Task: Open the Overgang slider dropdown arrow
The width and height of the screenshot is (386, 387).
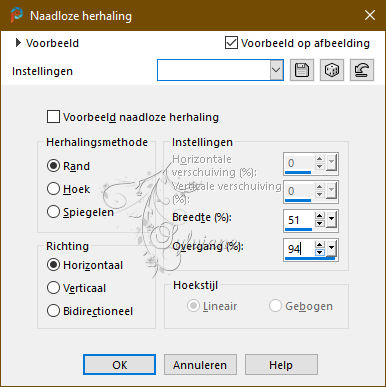Action: pos(332,248)
